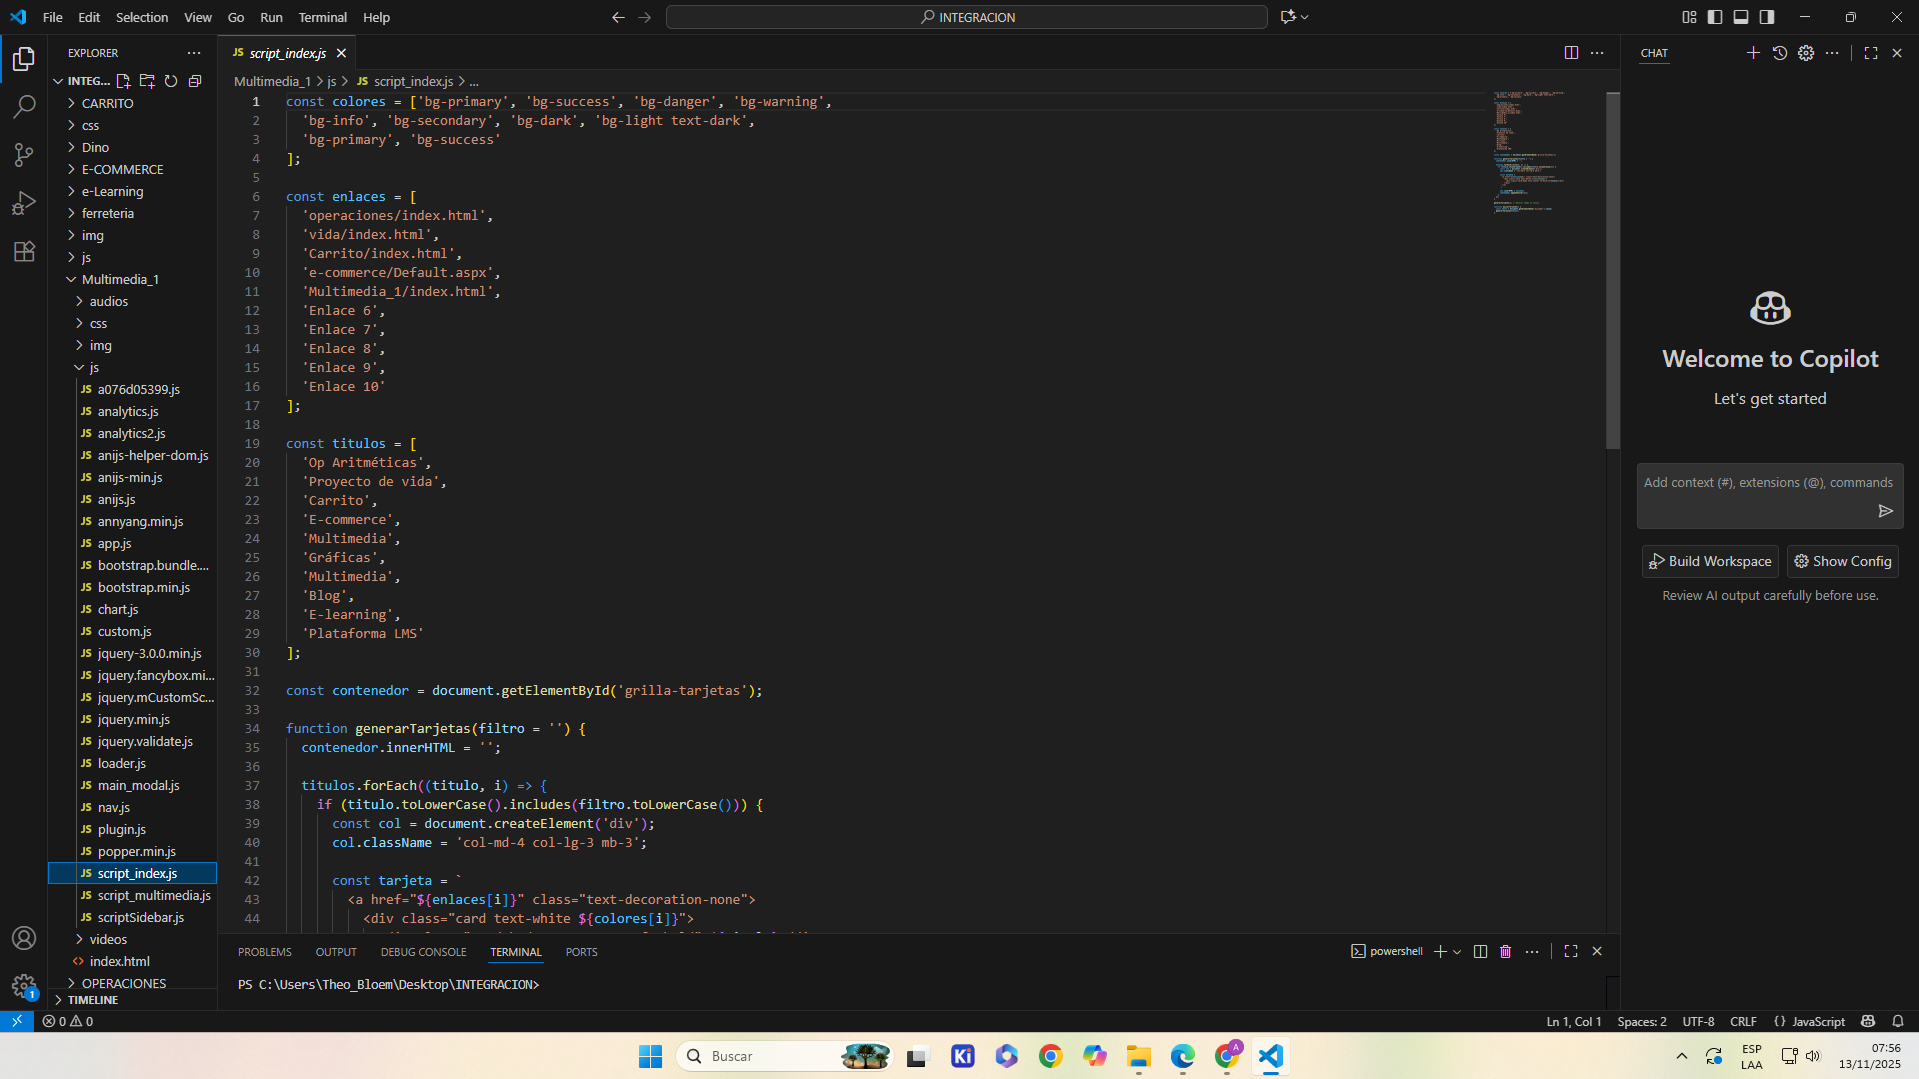Viewport: 1919px width, 1079px height.
Task: Expand the TIMELINE section
Action: [93, 999]
